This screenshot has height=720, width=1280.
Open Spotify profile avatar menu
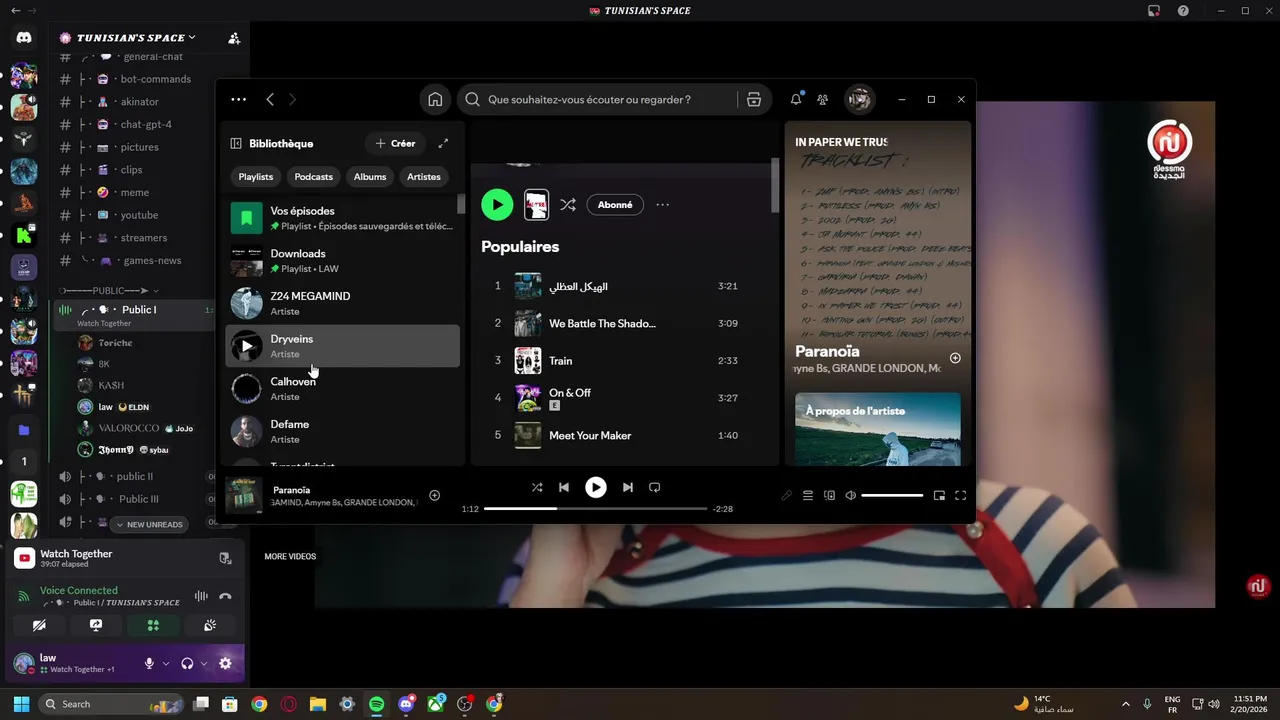point(859,100)
